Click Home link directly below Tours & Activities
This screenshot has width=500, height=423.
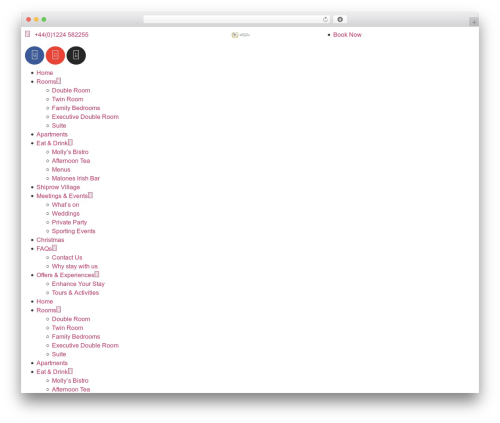pyautogui.click(x=45, y=301)
